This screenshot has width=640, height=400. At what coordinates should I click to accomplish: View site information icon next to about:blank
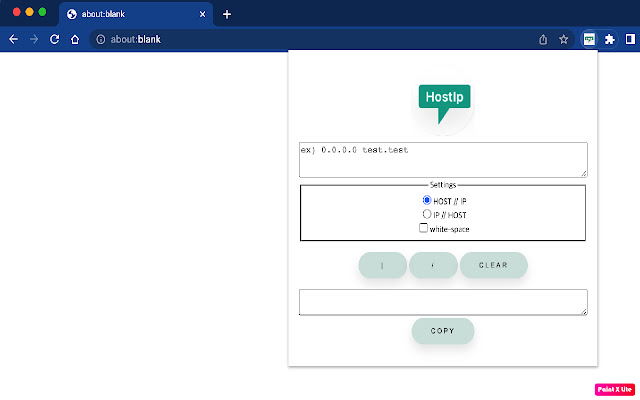point(100,39)
